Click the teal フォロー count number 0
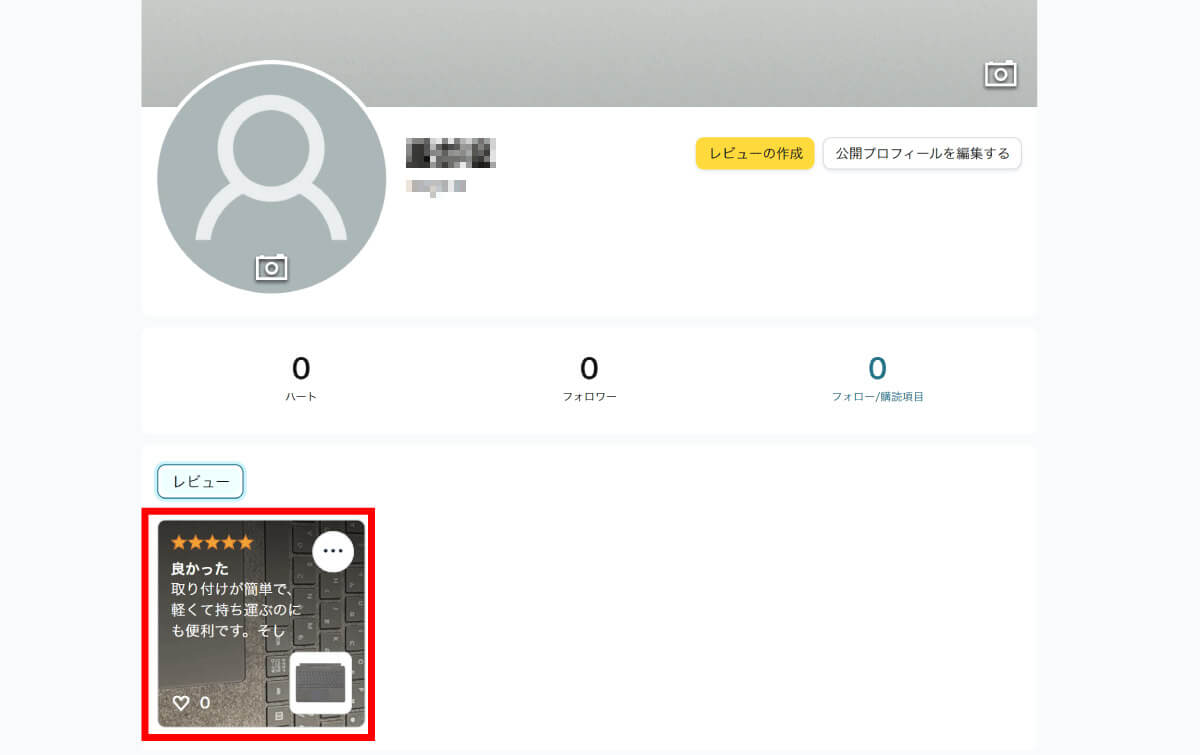 pos(877,368)
